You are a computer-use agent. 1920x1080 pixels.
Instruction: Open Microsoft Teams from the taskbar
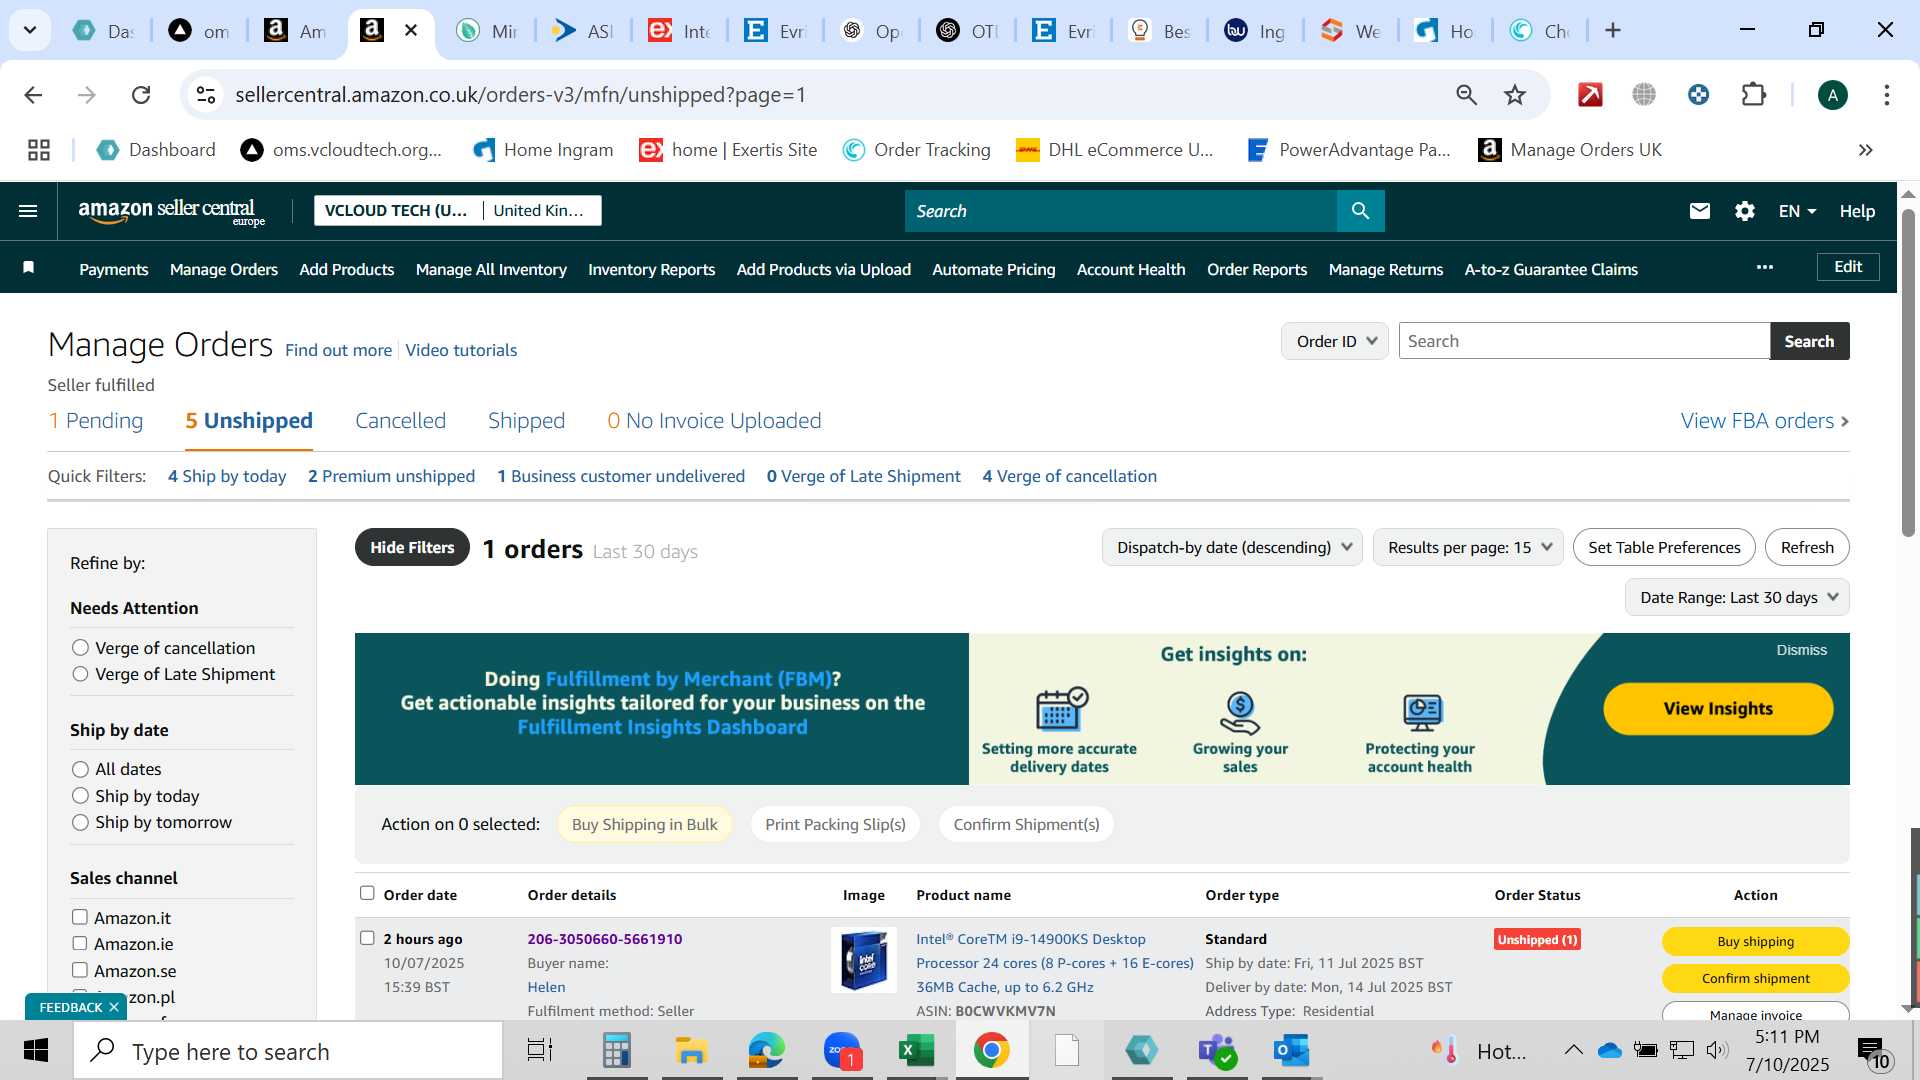[x=1217, y=1051]
